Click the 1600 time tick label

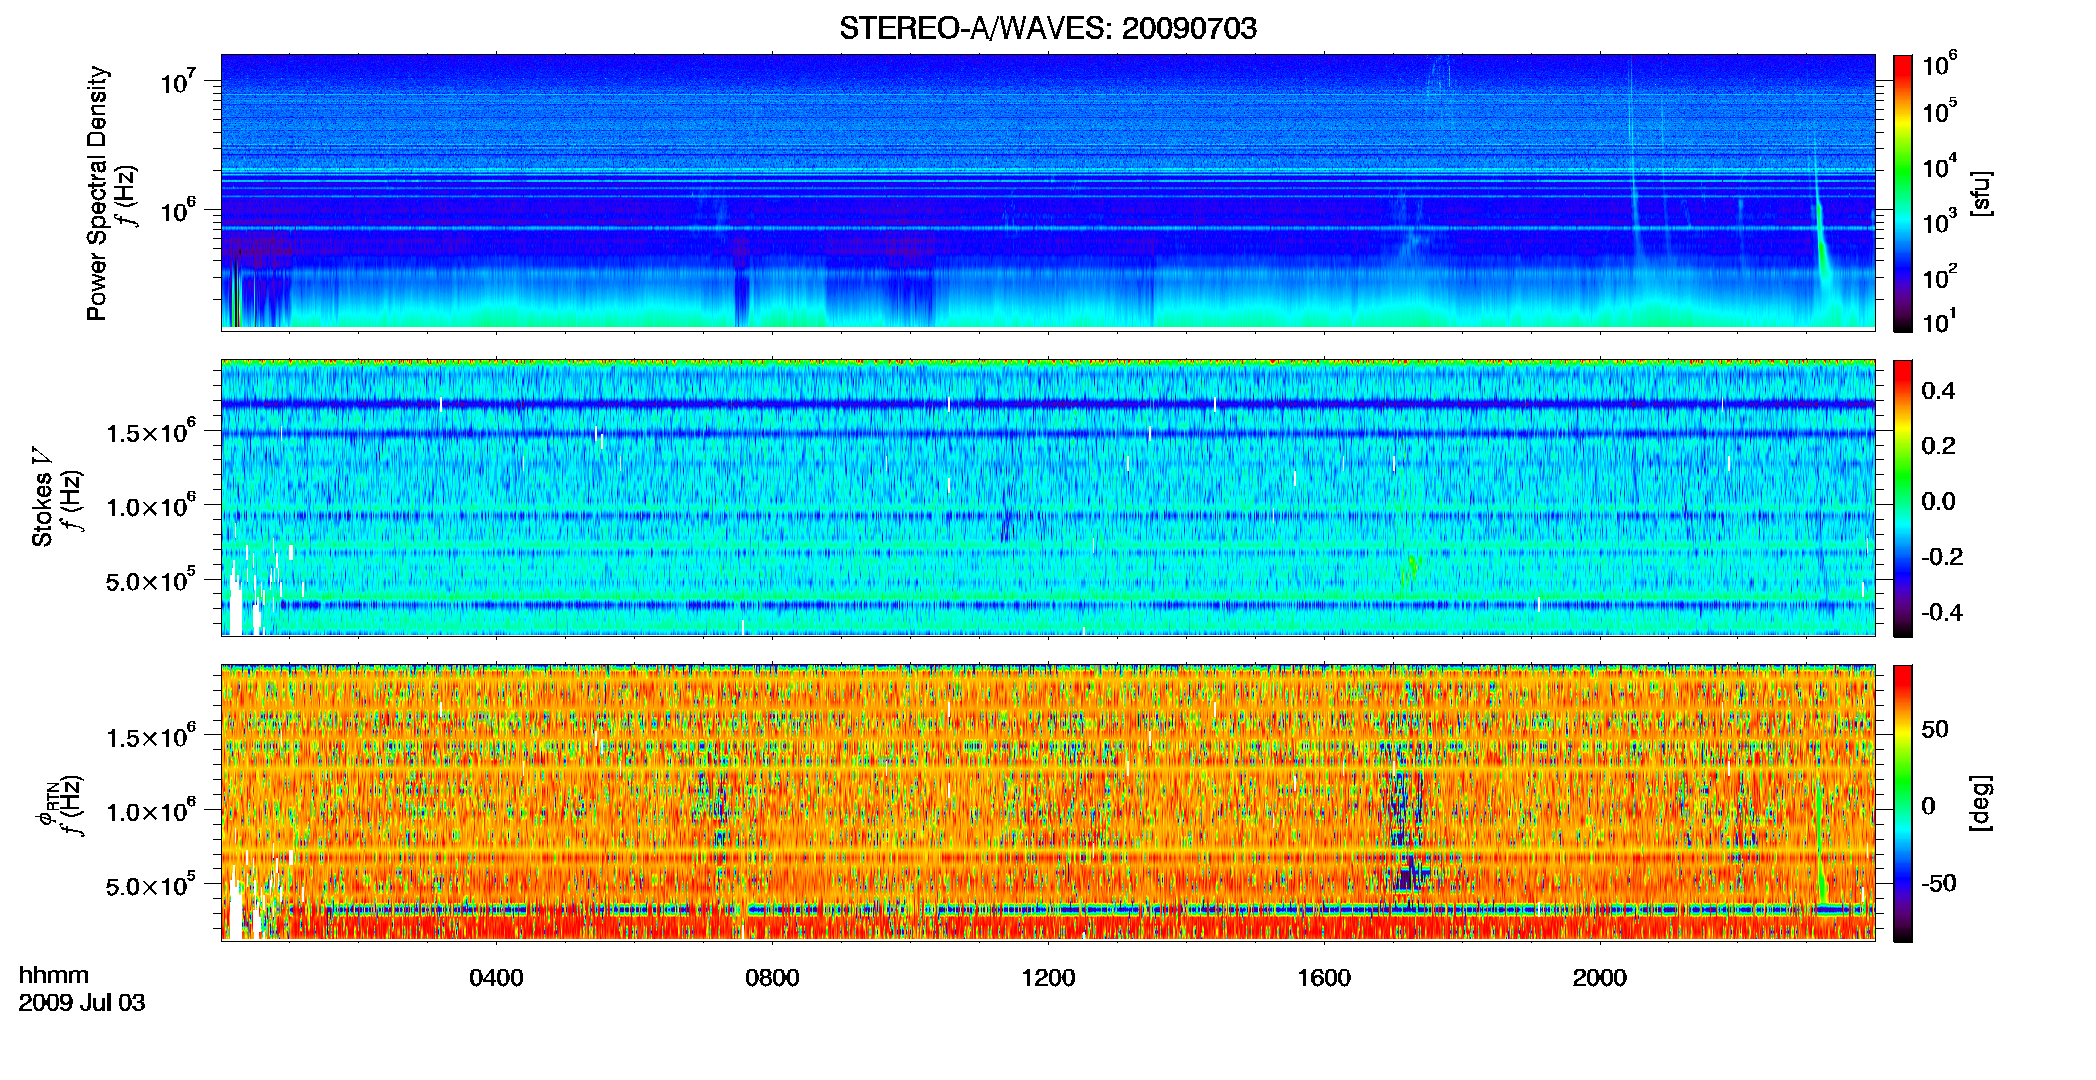click(1324, 978)
